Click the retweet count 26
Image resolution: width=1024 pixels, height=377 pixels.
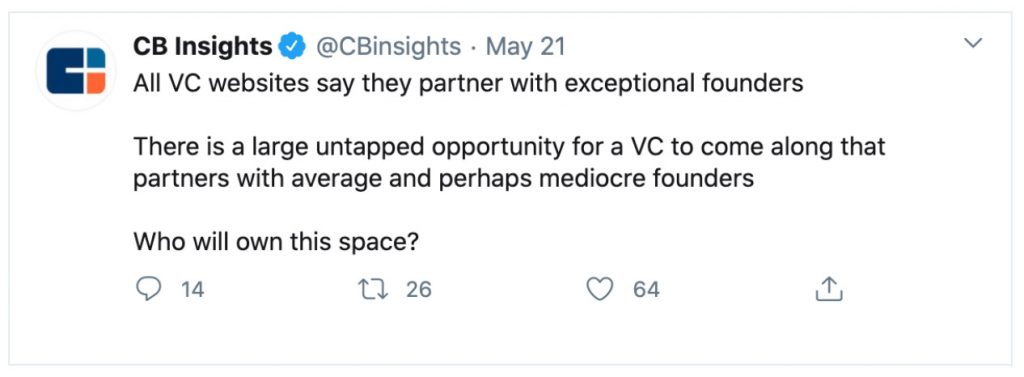pyautogui.click(x=419, y=289)
